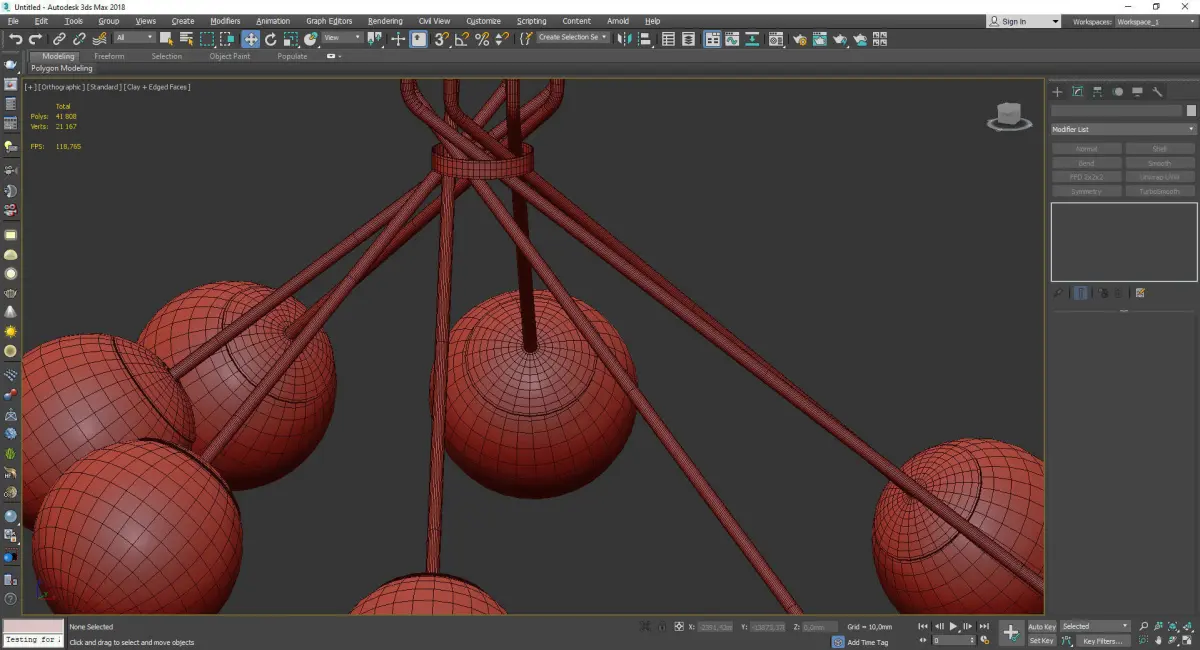Open the Scene Explorer toggle icon
Screen dimensions: 1200x650
(669, 39)
